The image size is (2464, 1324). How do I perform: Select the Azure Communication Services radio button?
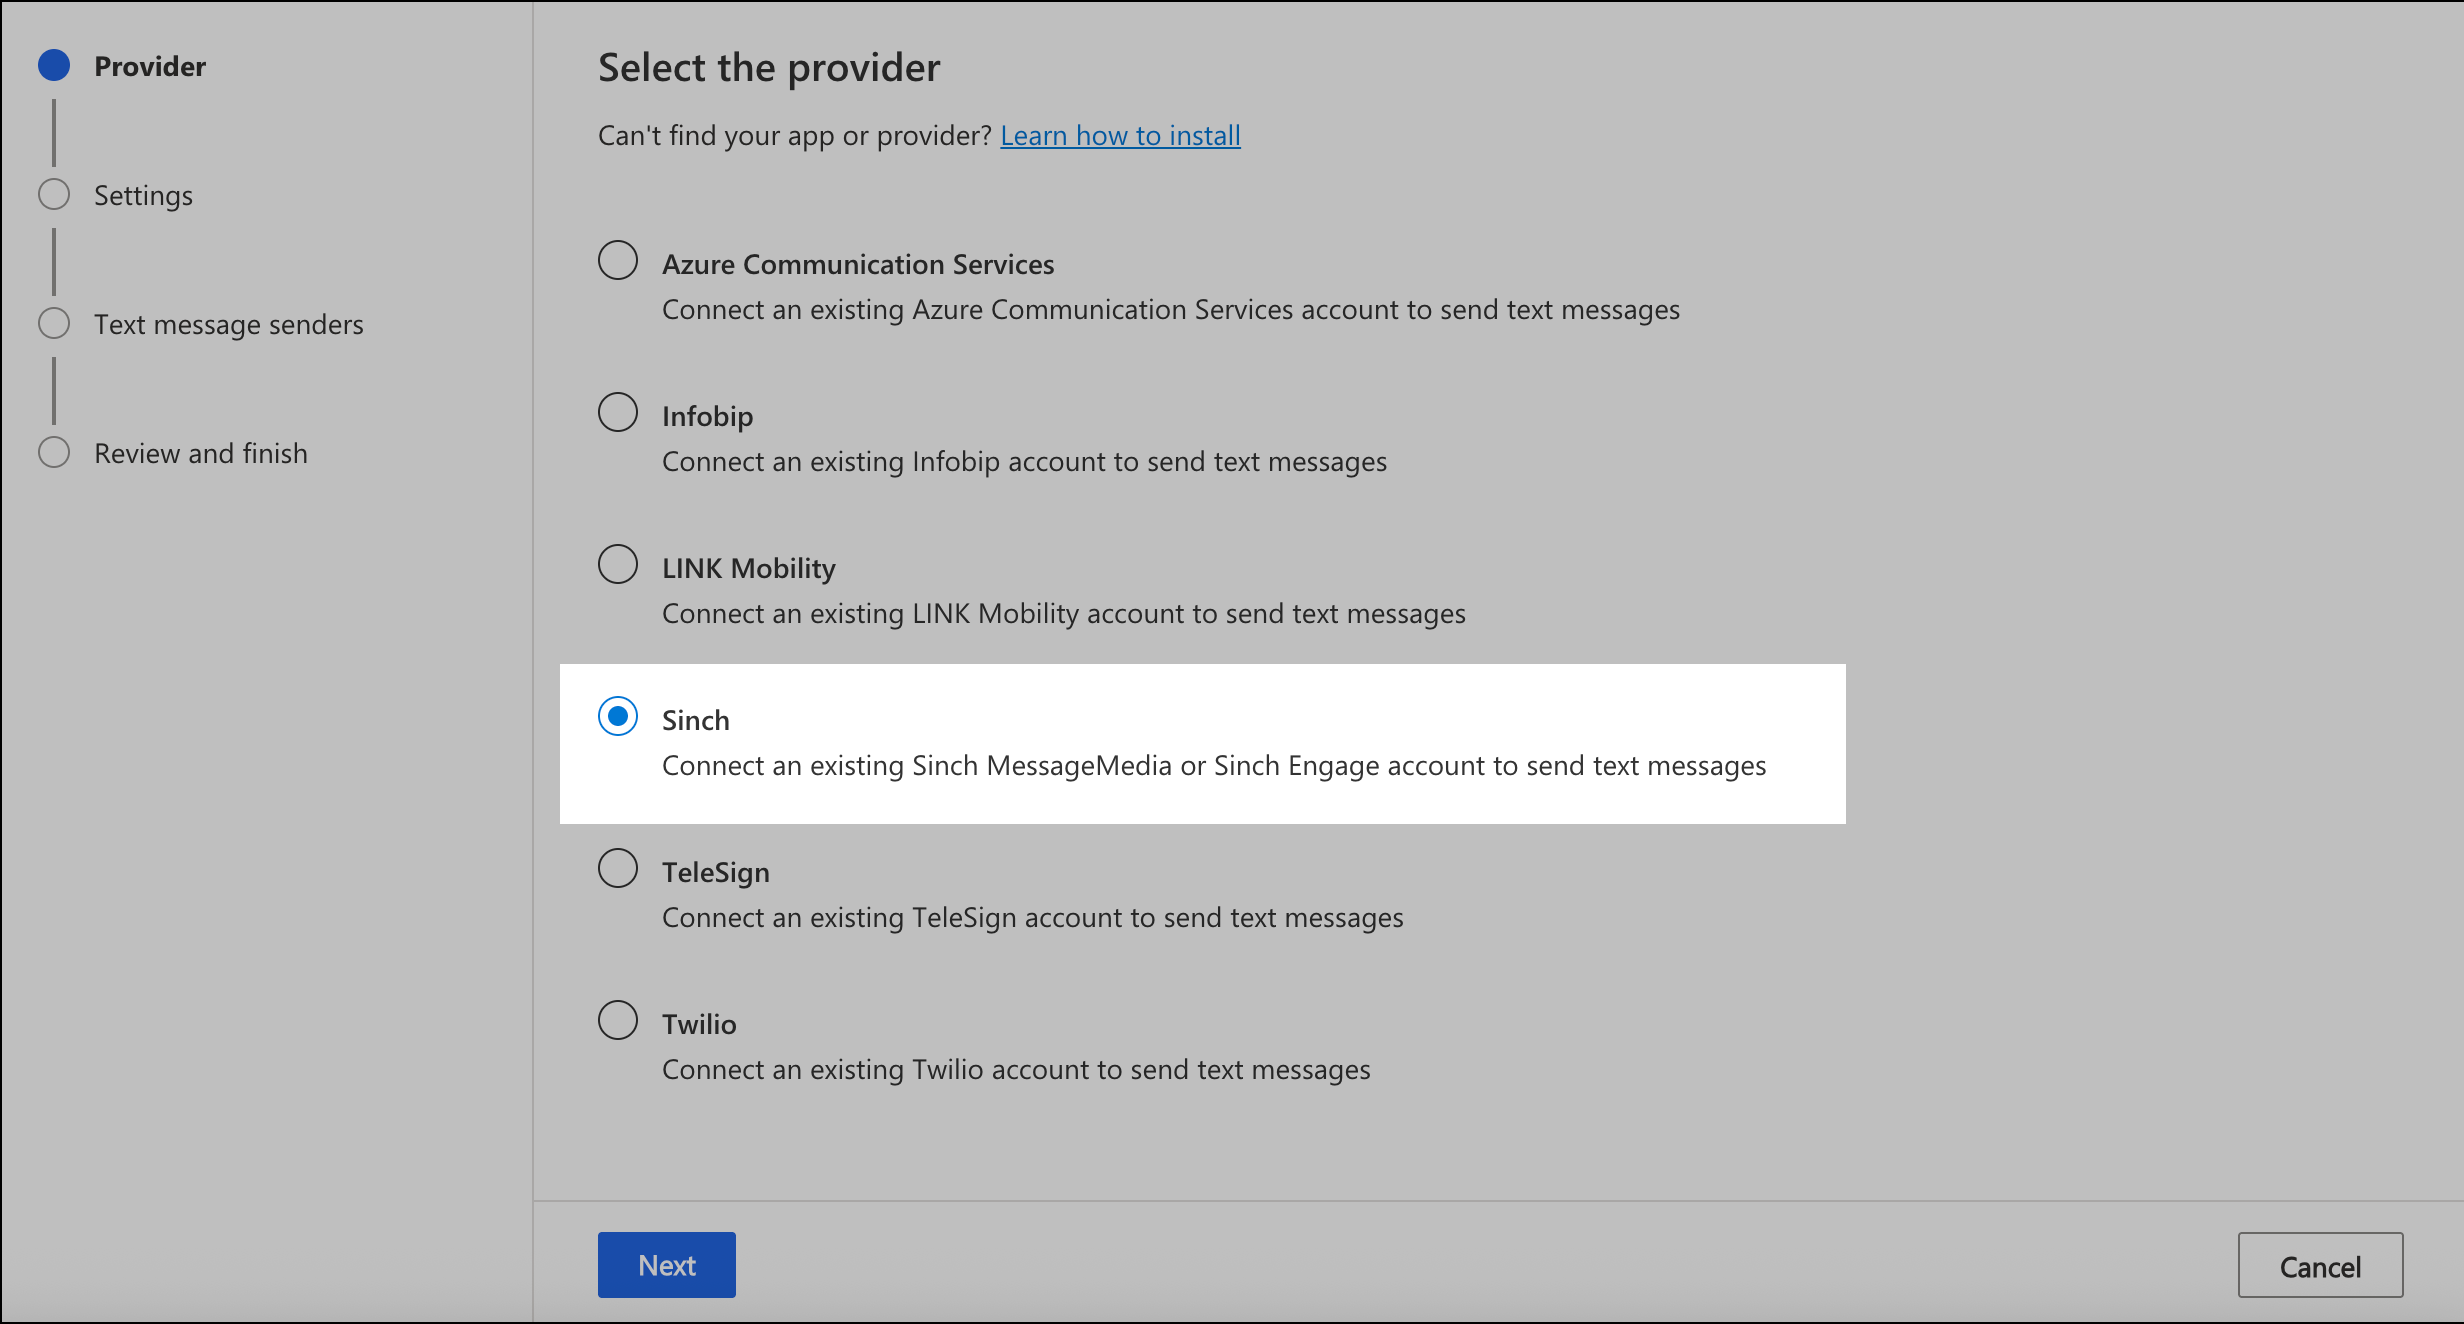coord(618,260)
